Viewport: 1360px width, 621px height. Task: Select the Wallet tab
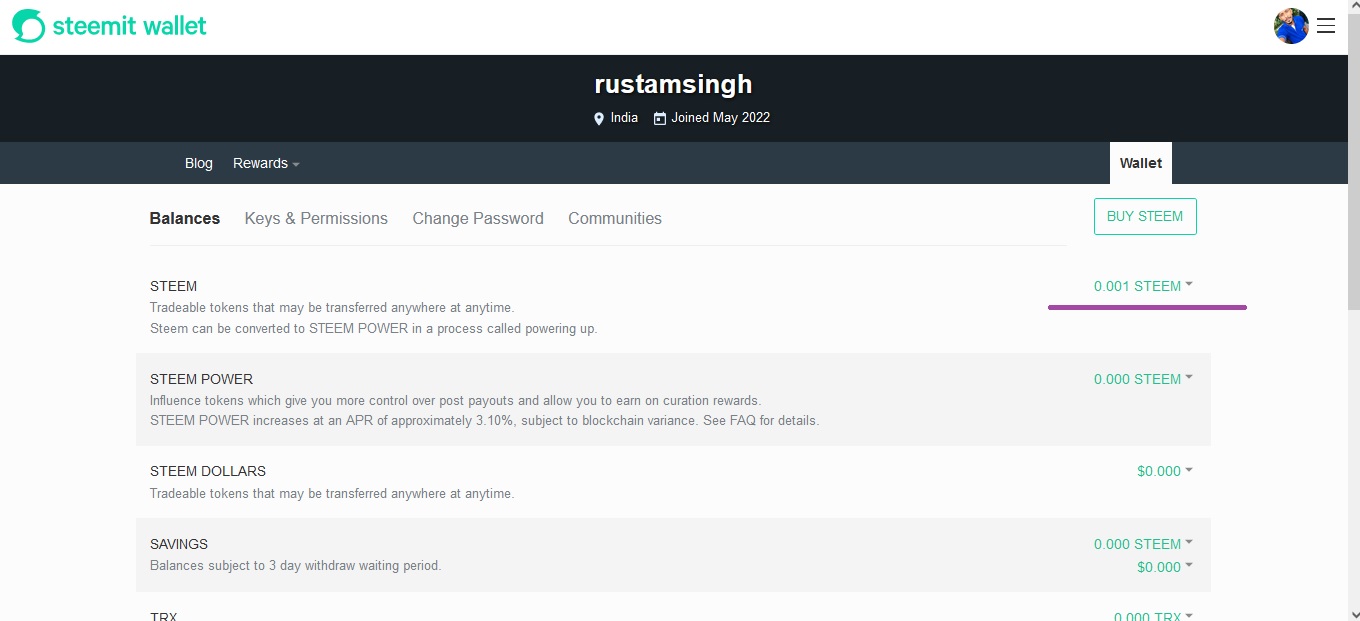[1141, 163]
